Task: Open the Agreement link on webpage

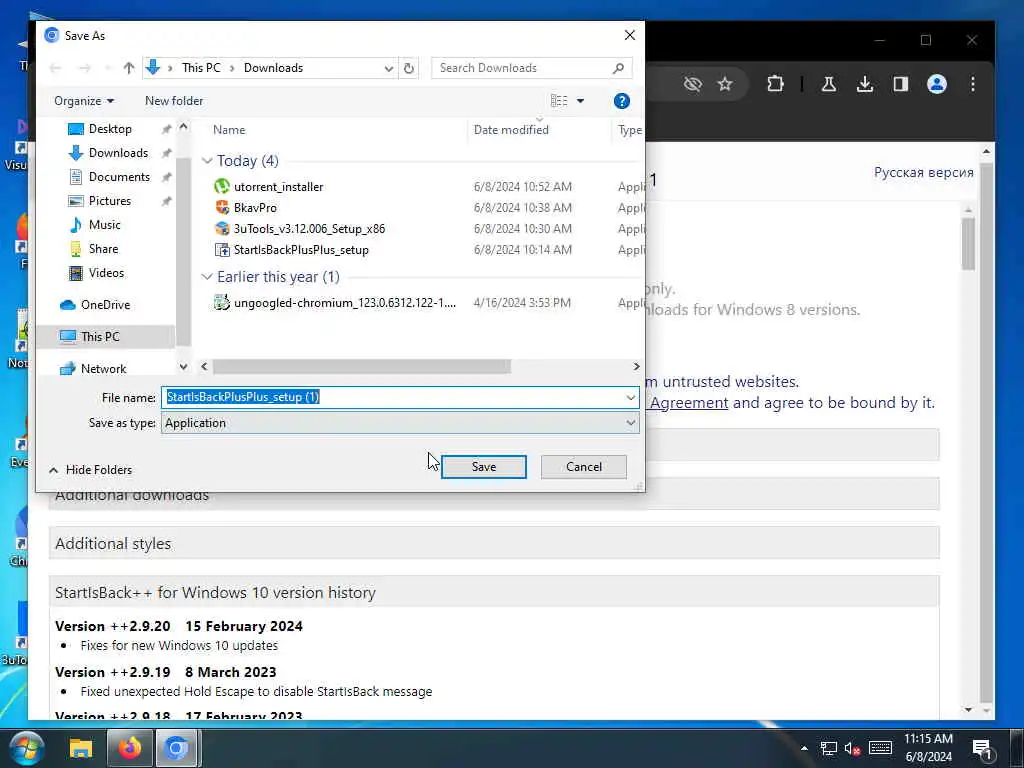Action: point(689,403)
